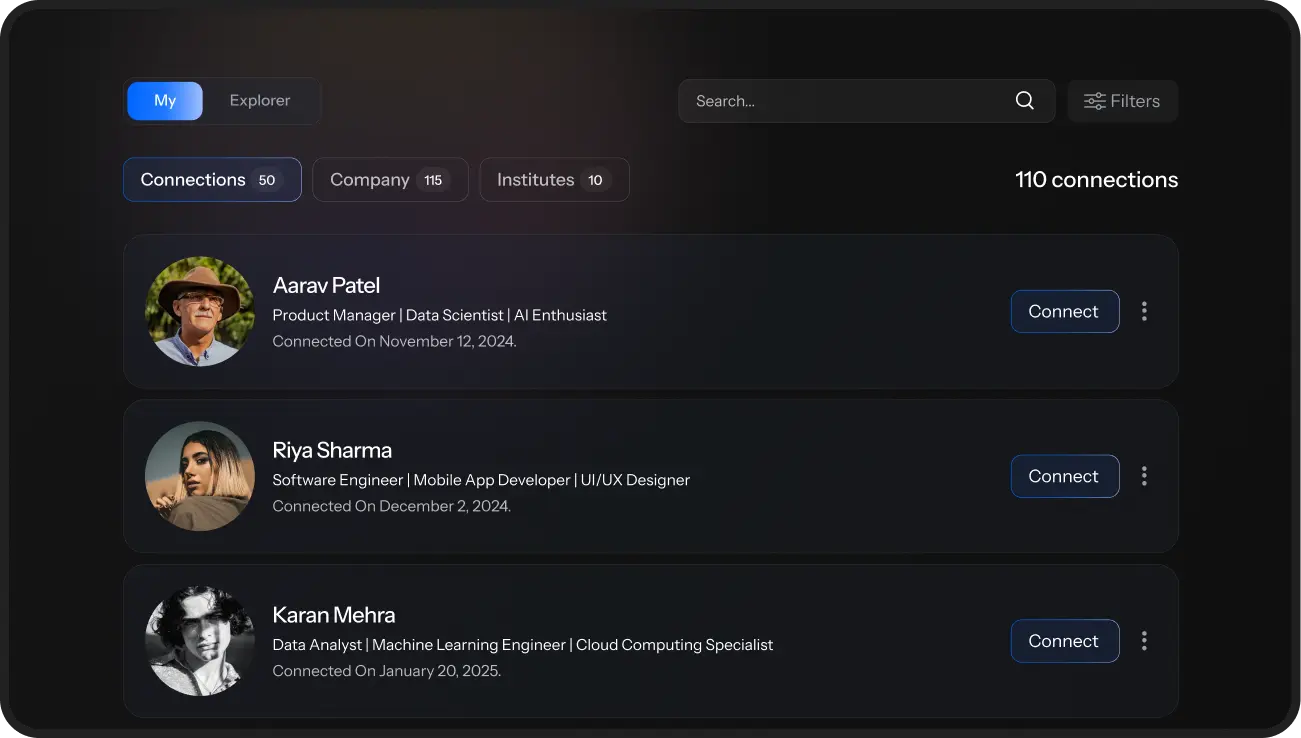Open Riya Sharma's profile photo
The image size is (1301, 738).
[200, 476]
